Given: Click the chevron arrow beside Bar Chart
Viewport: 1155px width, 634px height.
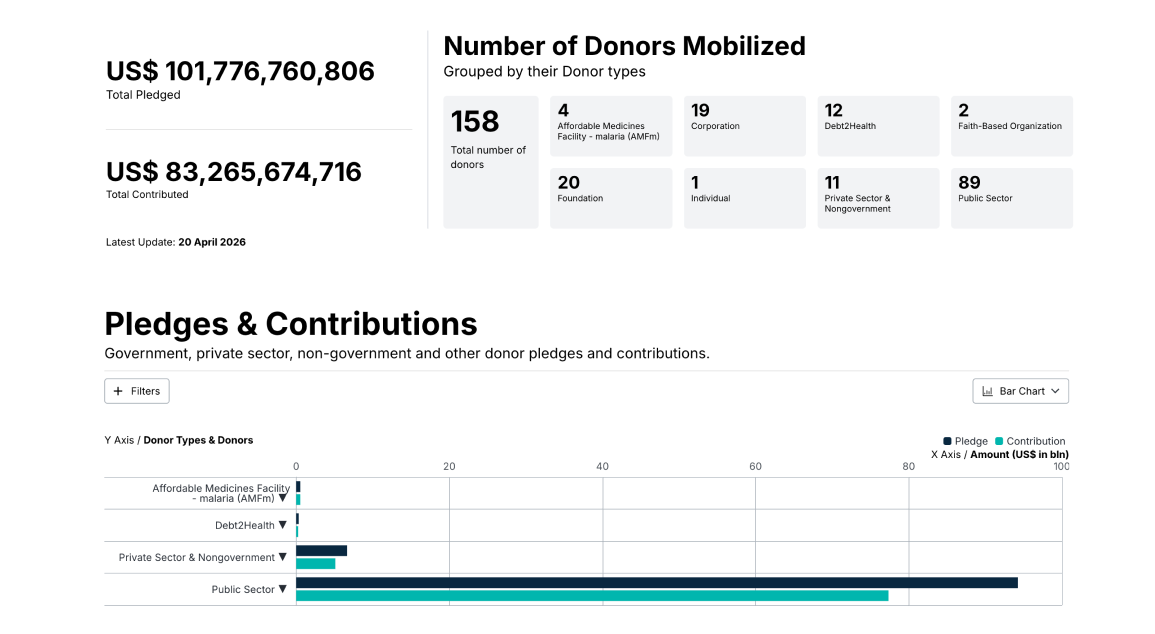Looking at the screenshot, I should pos(1056,391).
